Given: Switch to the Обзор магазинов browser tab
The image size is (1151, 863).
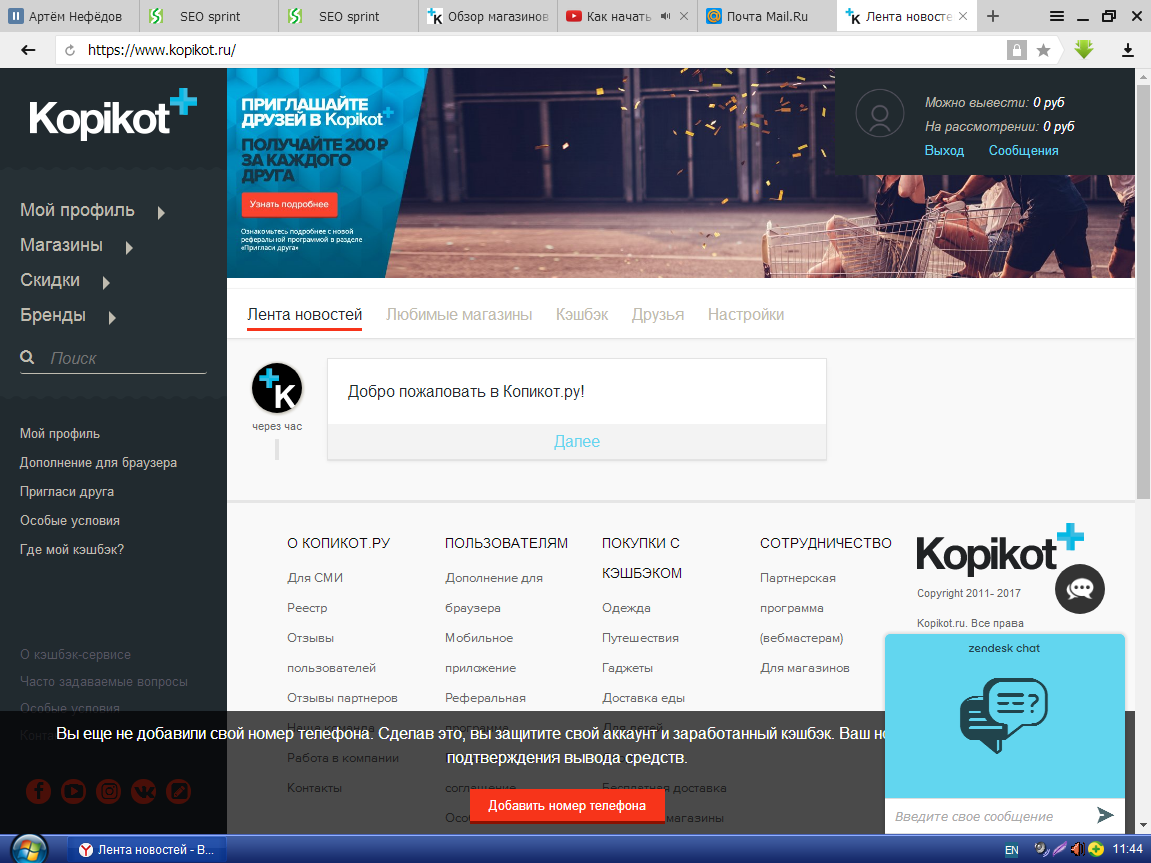Looking at the screenshot, I should pyautogui.click(x=488, y=16).
